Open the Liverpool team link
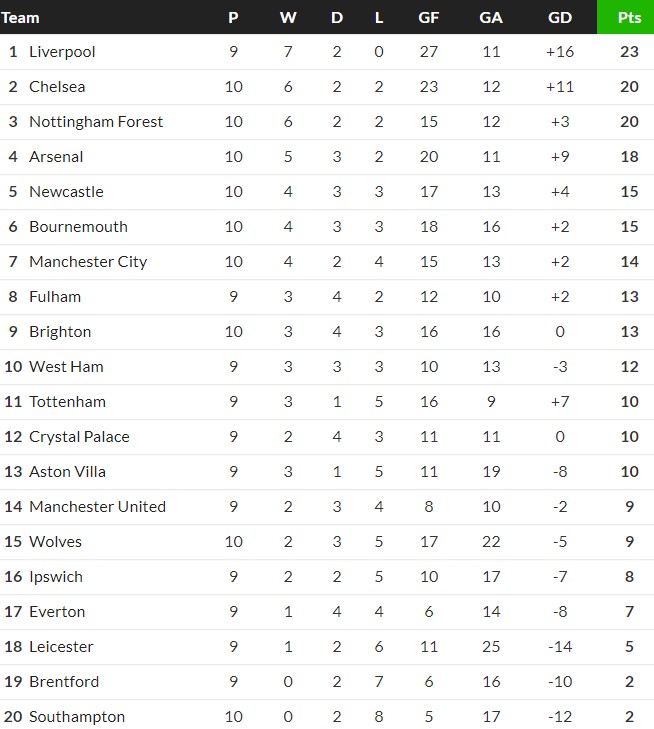This screenshot has width=654, height=729. (62, 52)
